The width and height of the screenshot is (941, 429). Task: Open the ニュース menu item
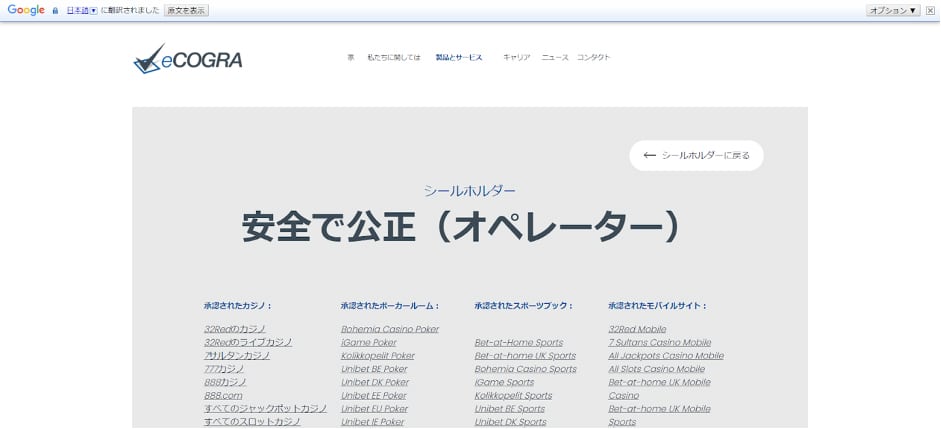pos(555,58)
